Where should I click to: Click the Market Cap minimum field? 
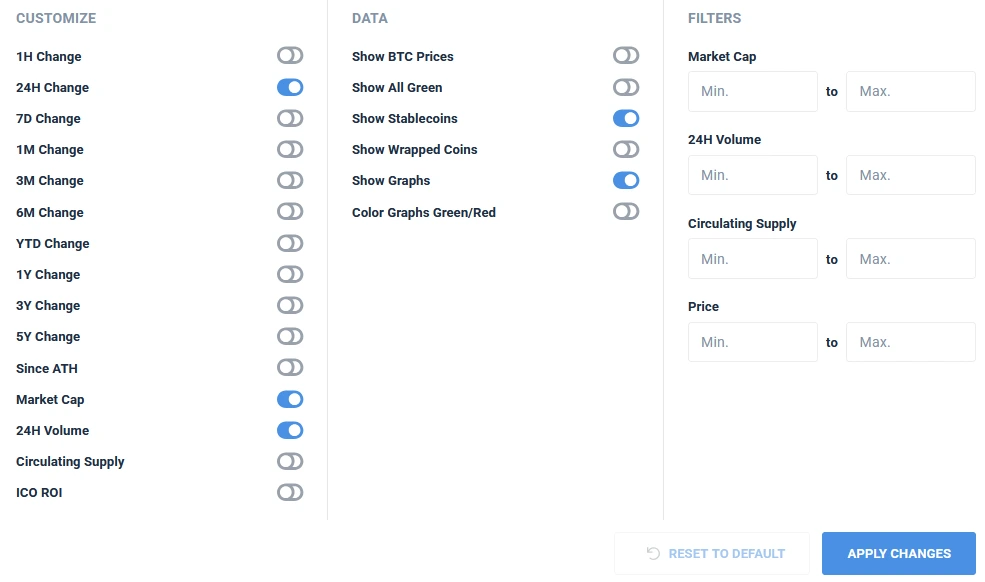click(x=752, y=91)
